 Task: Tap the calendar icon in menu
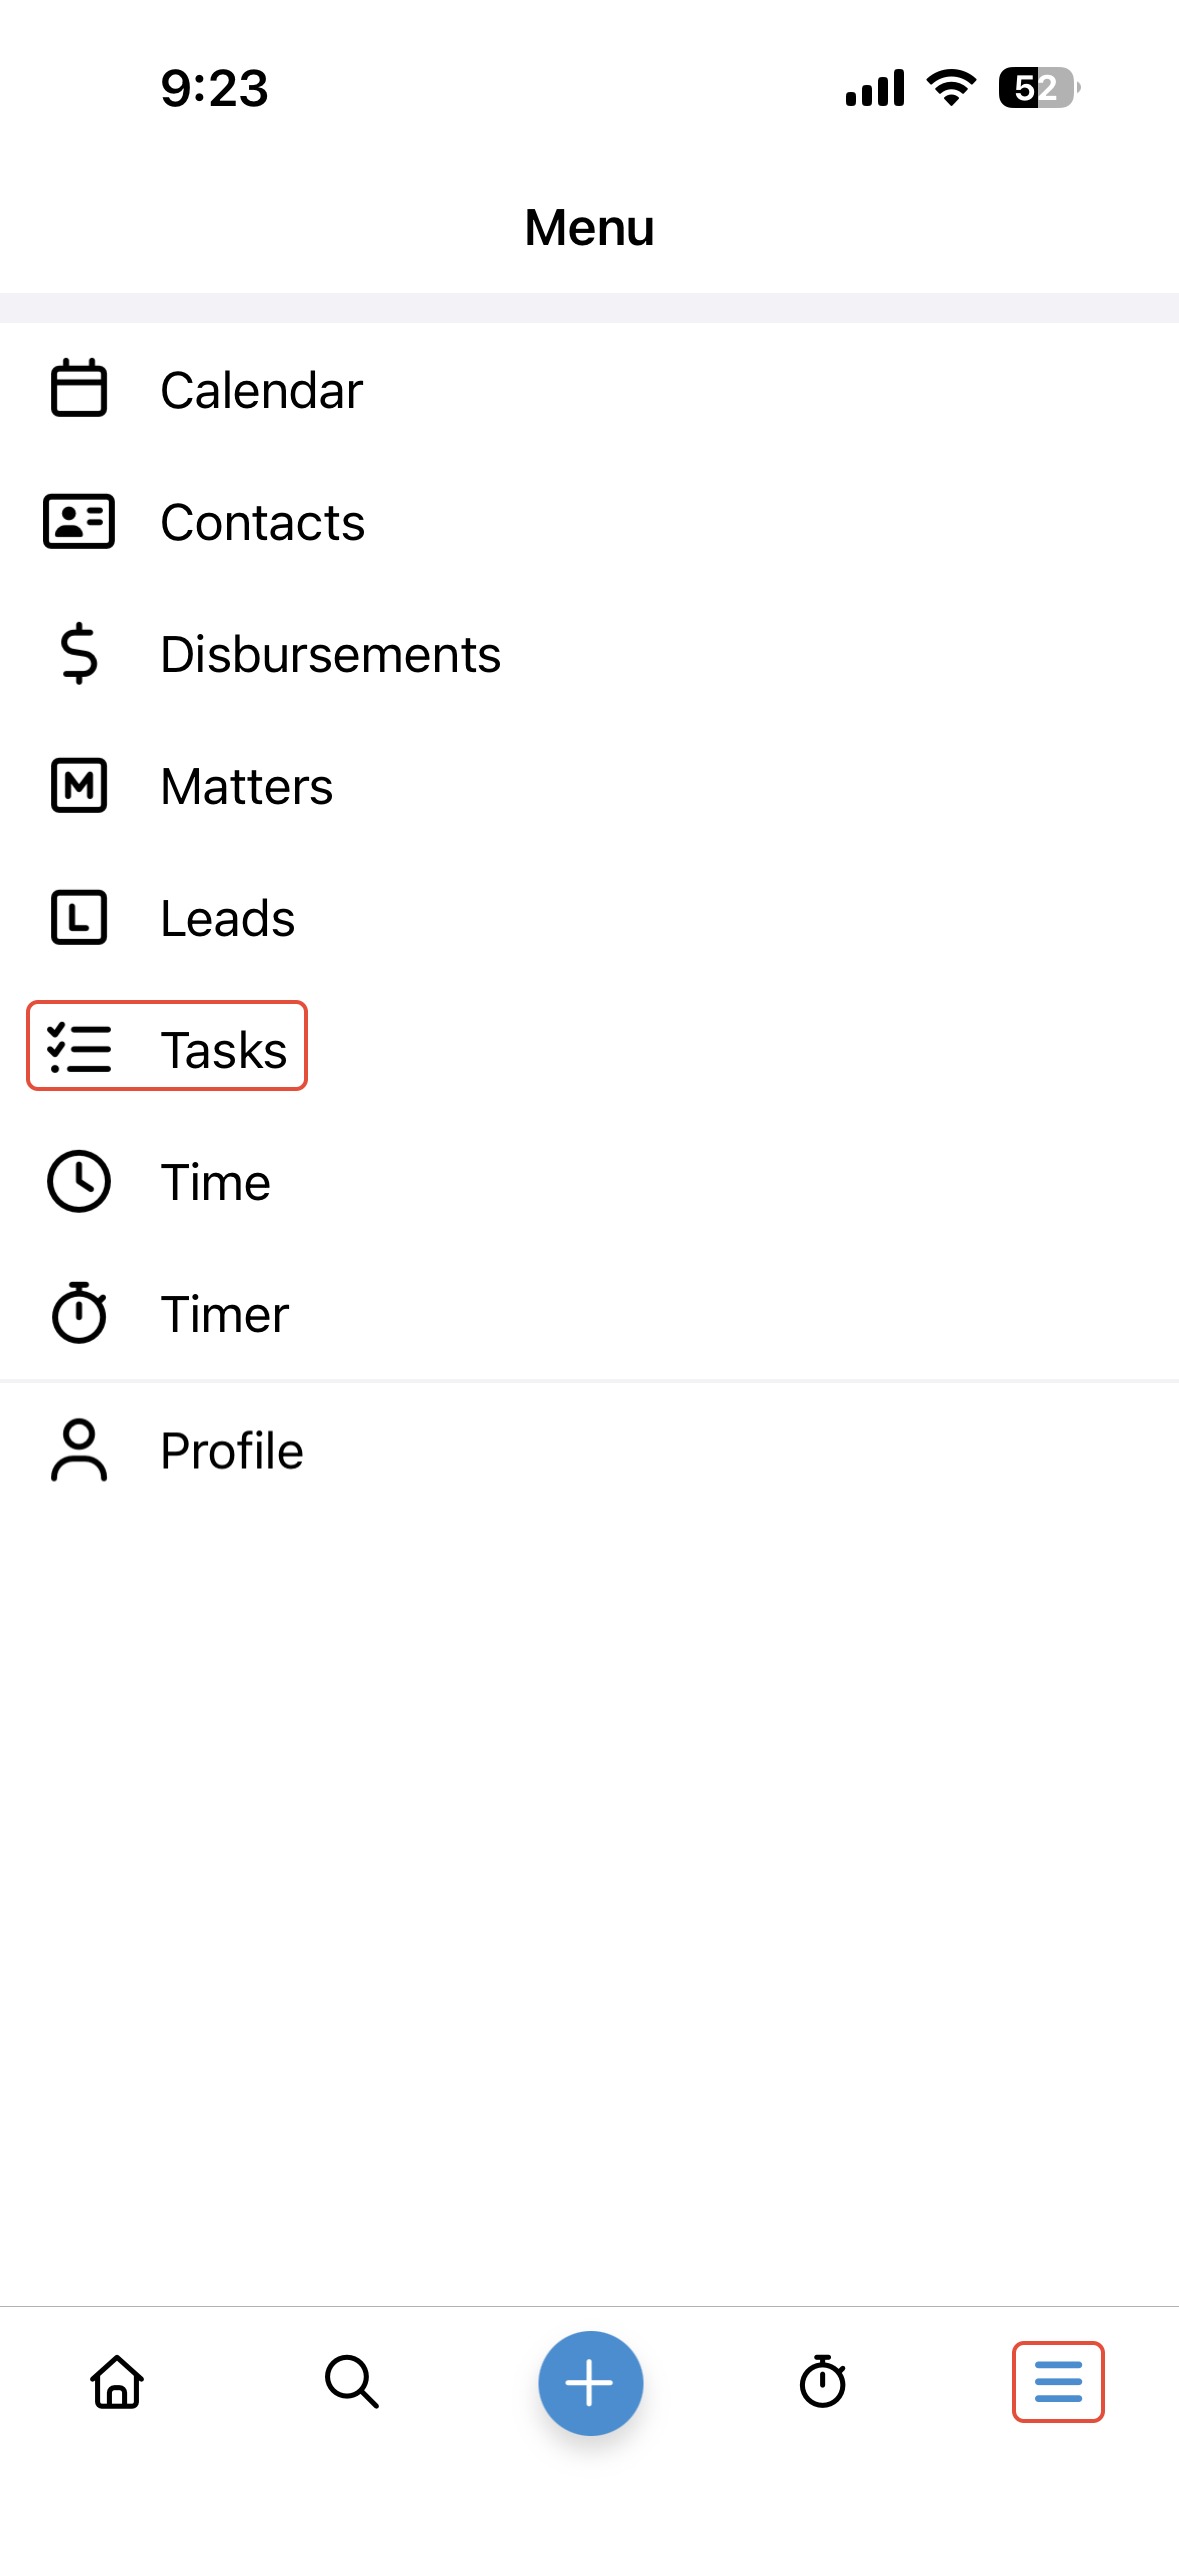pyautogui.click(x=78, y=388)
